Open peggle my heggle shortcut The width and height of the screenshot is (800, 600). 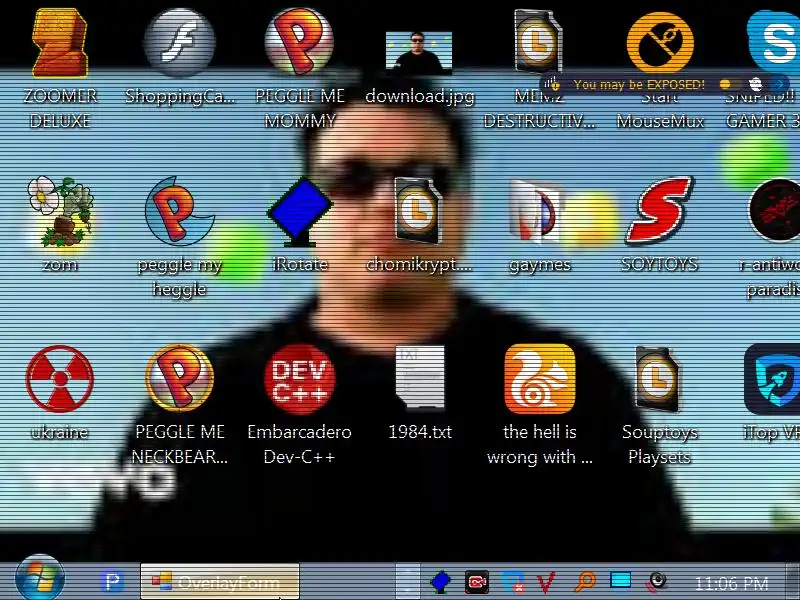click(179, 210)
